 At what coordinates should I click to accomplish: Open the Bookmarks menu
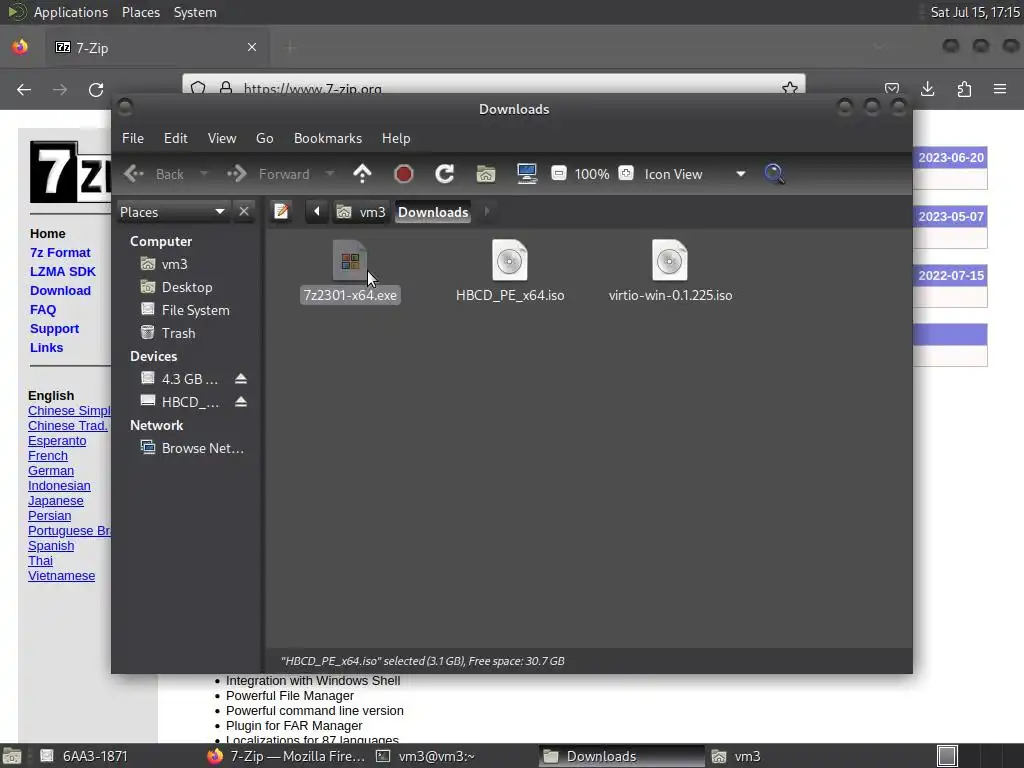pyautogui.click(x=328, y=138)
